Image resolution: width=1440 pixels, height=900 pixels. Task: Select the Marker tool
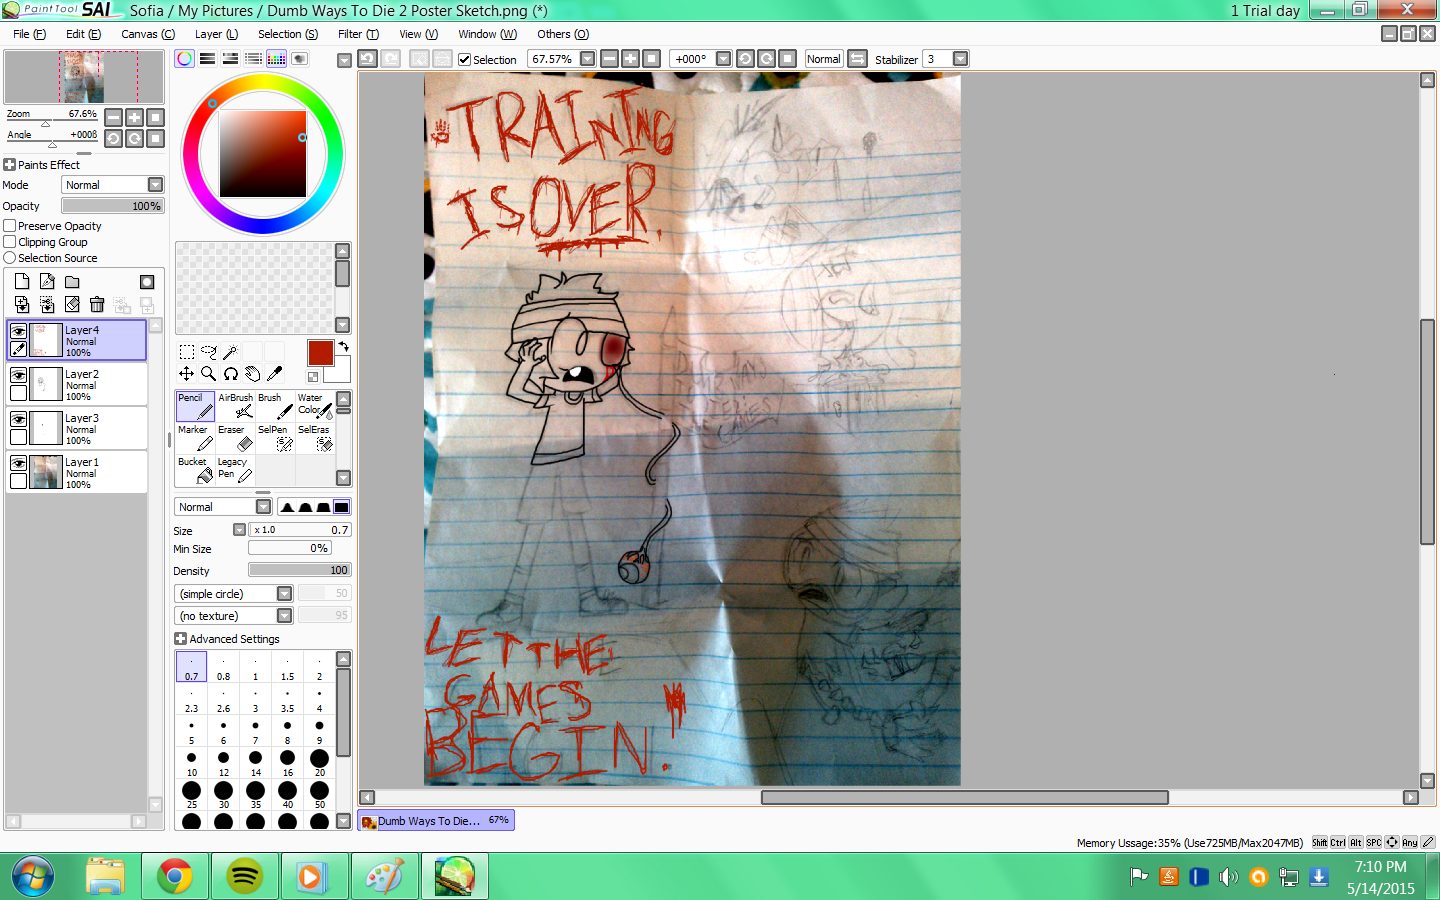click(x=195, y=438)
